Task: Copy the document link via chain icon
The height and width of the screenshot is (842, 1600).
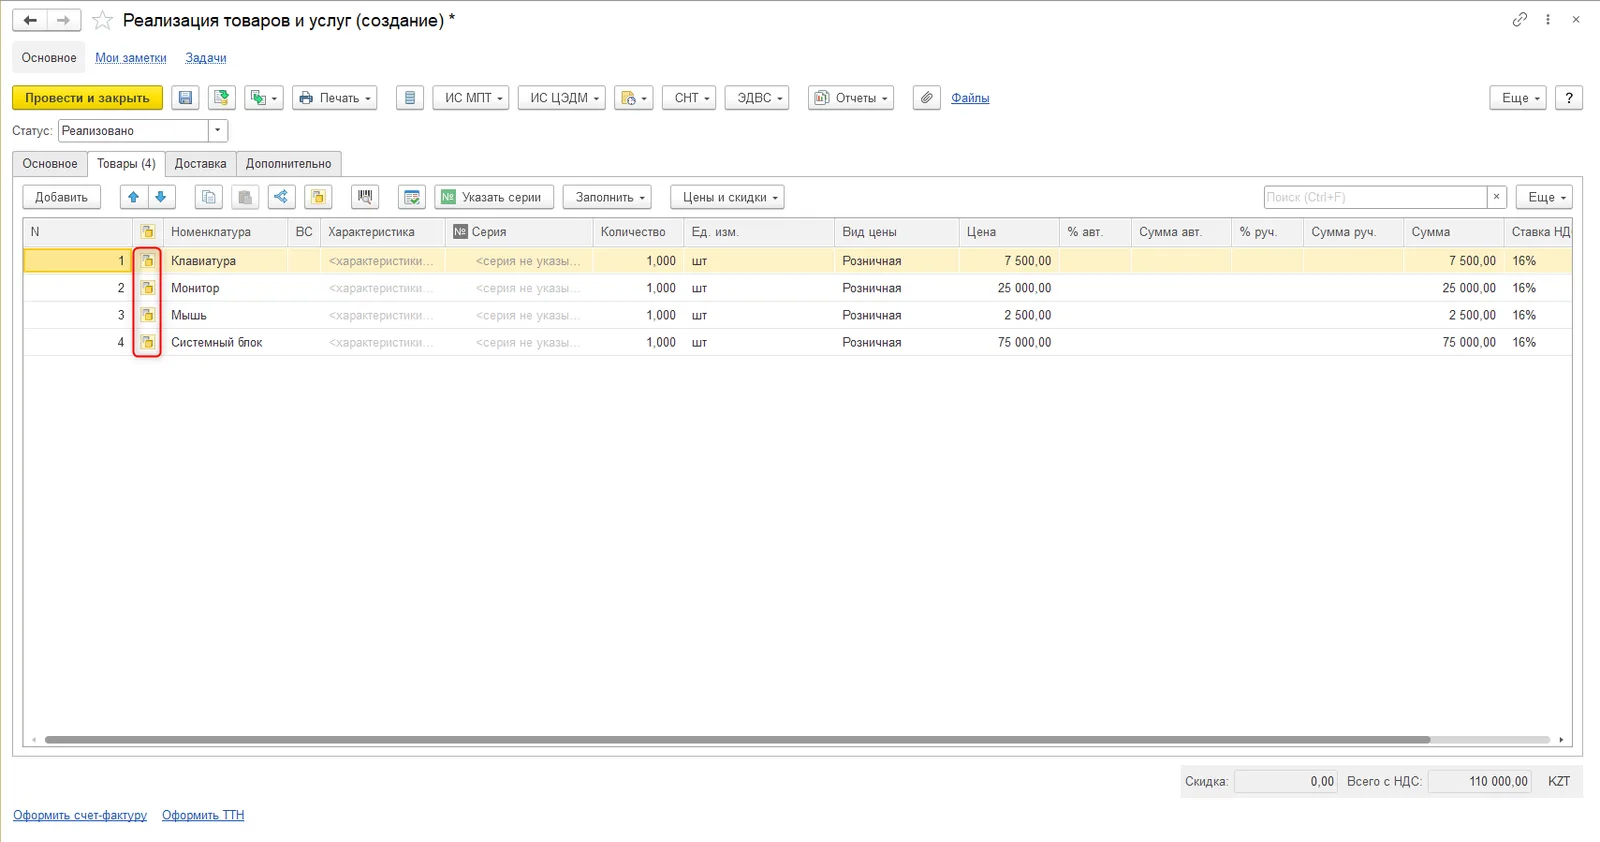Action: point(1520,19)
